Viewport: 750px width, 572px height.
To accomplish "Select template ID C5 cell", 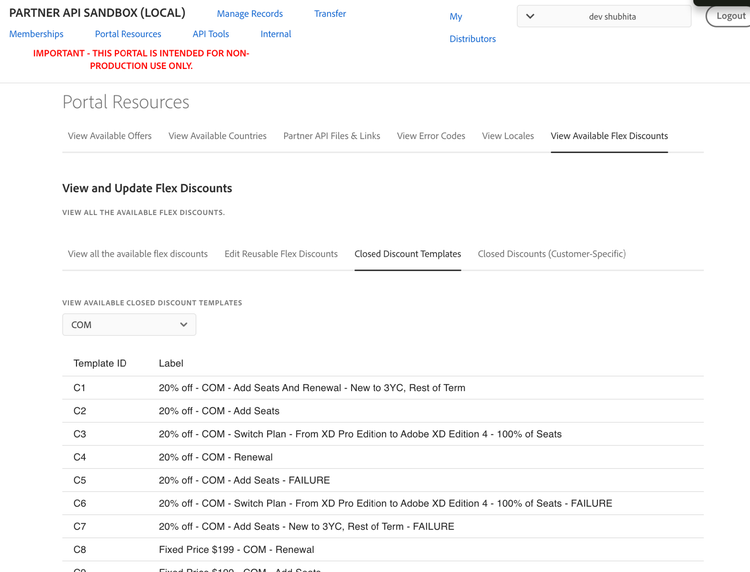I will click(x=79, y=480).
